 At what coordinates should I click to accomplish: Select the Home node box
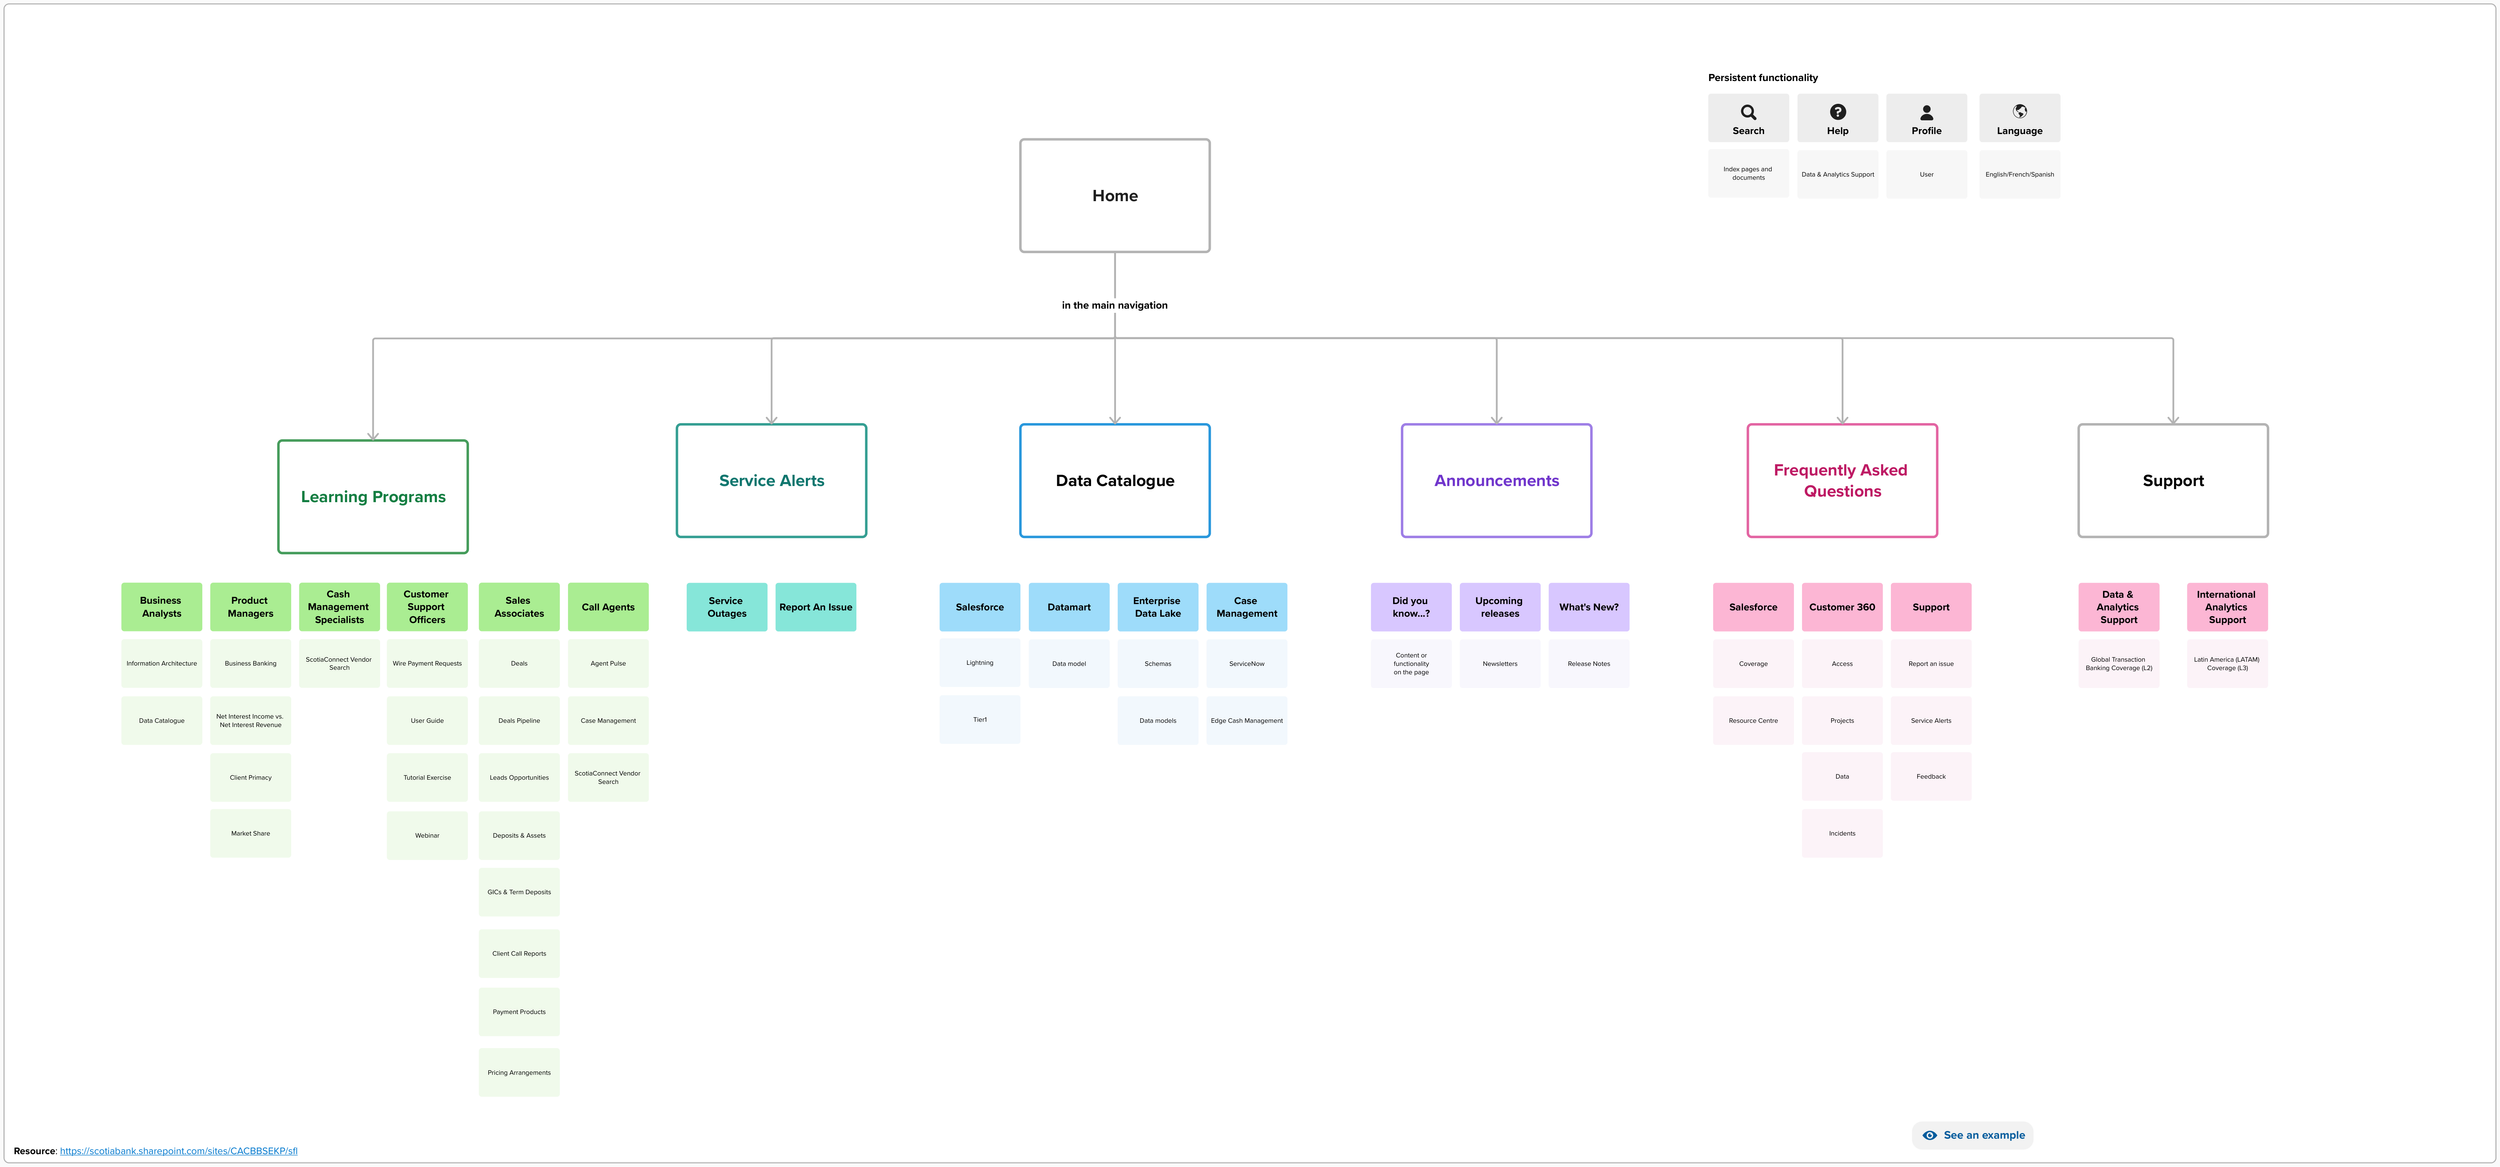(1114, 196)
